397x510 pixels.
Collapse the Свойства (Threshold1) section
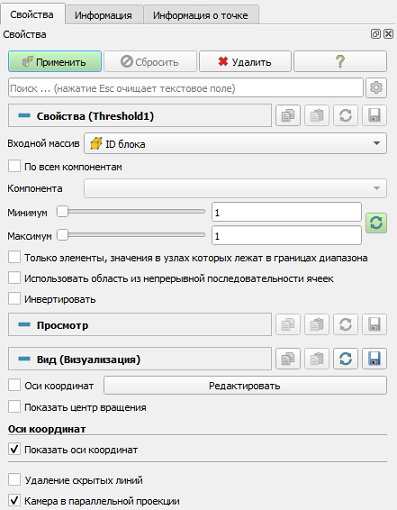24,116
